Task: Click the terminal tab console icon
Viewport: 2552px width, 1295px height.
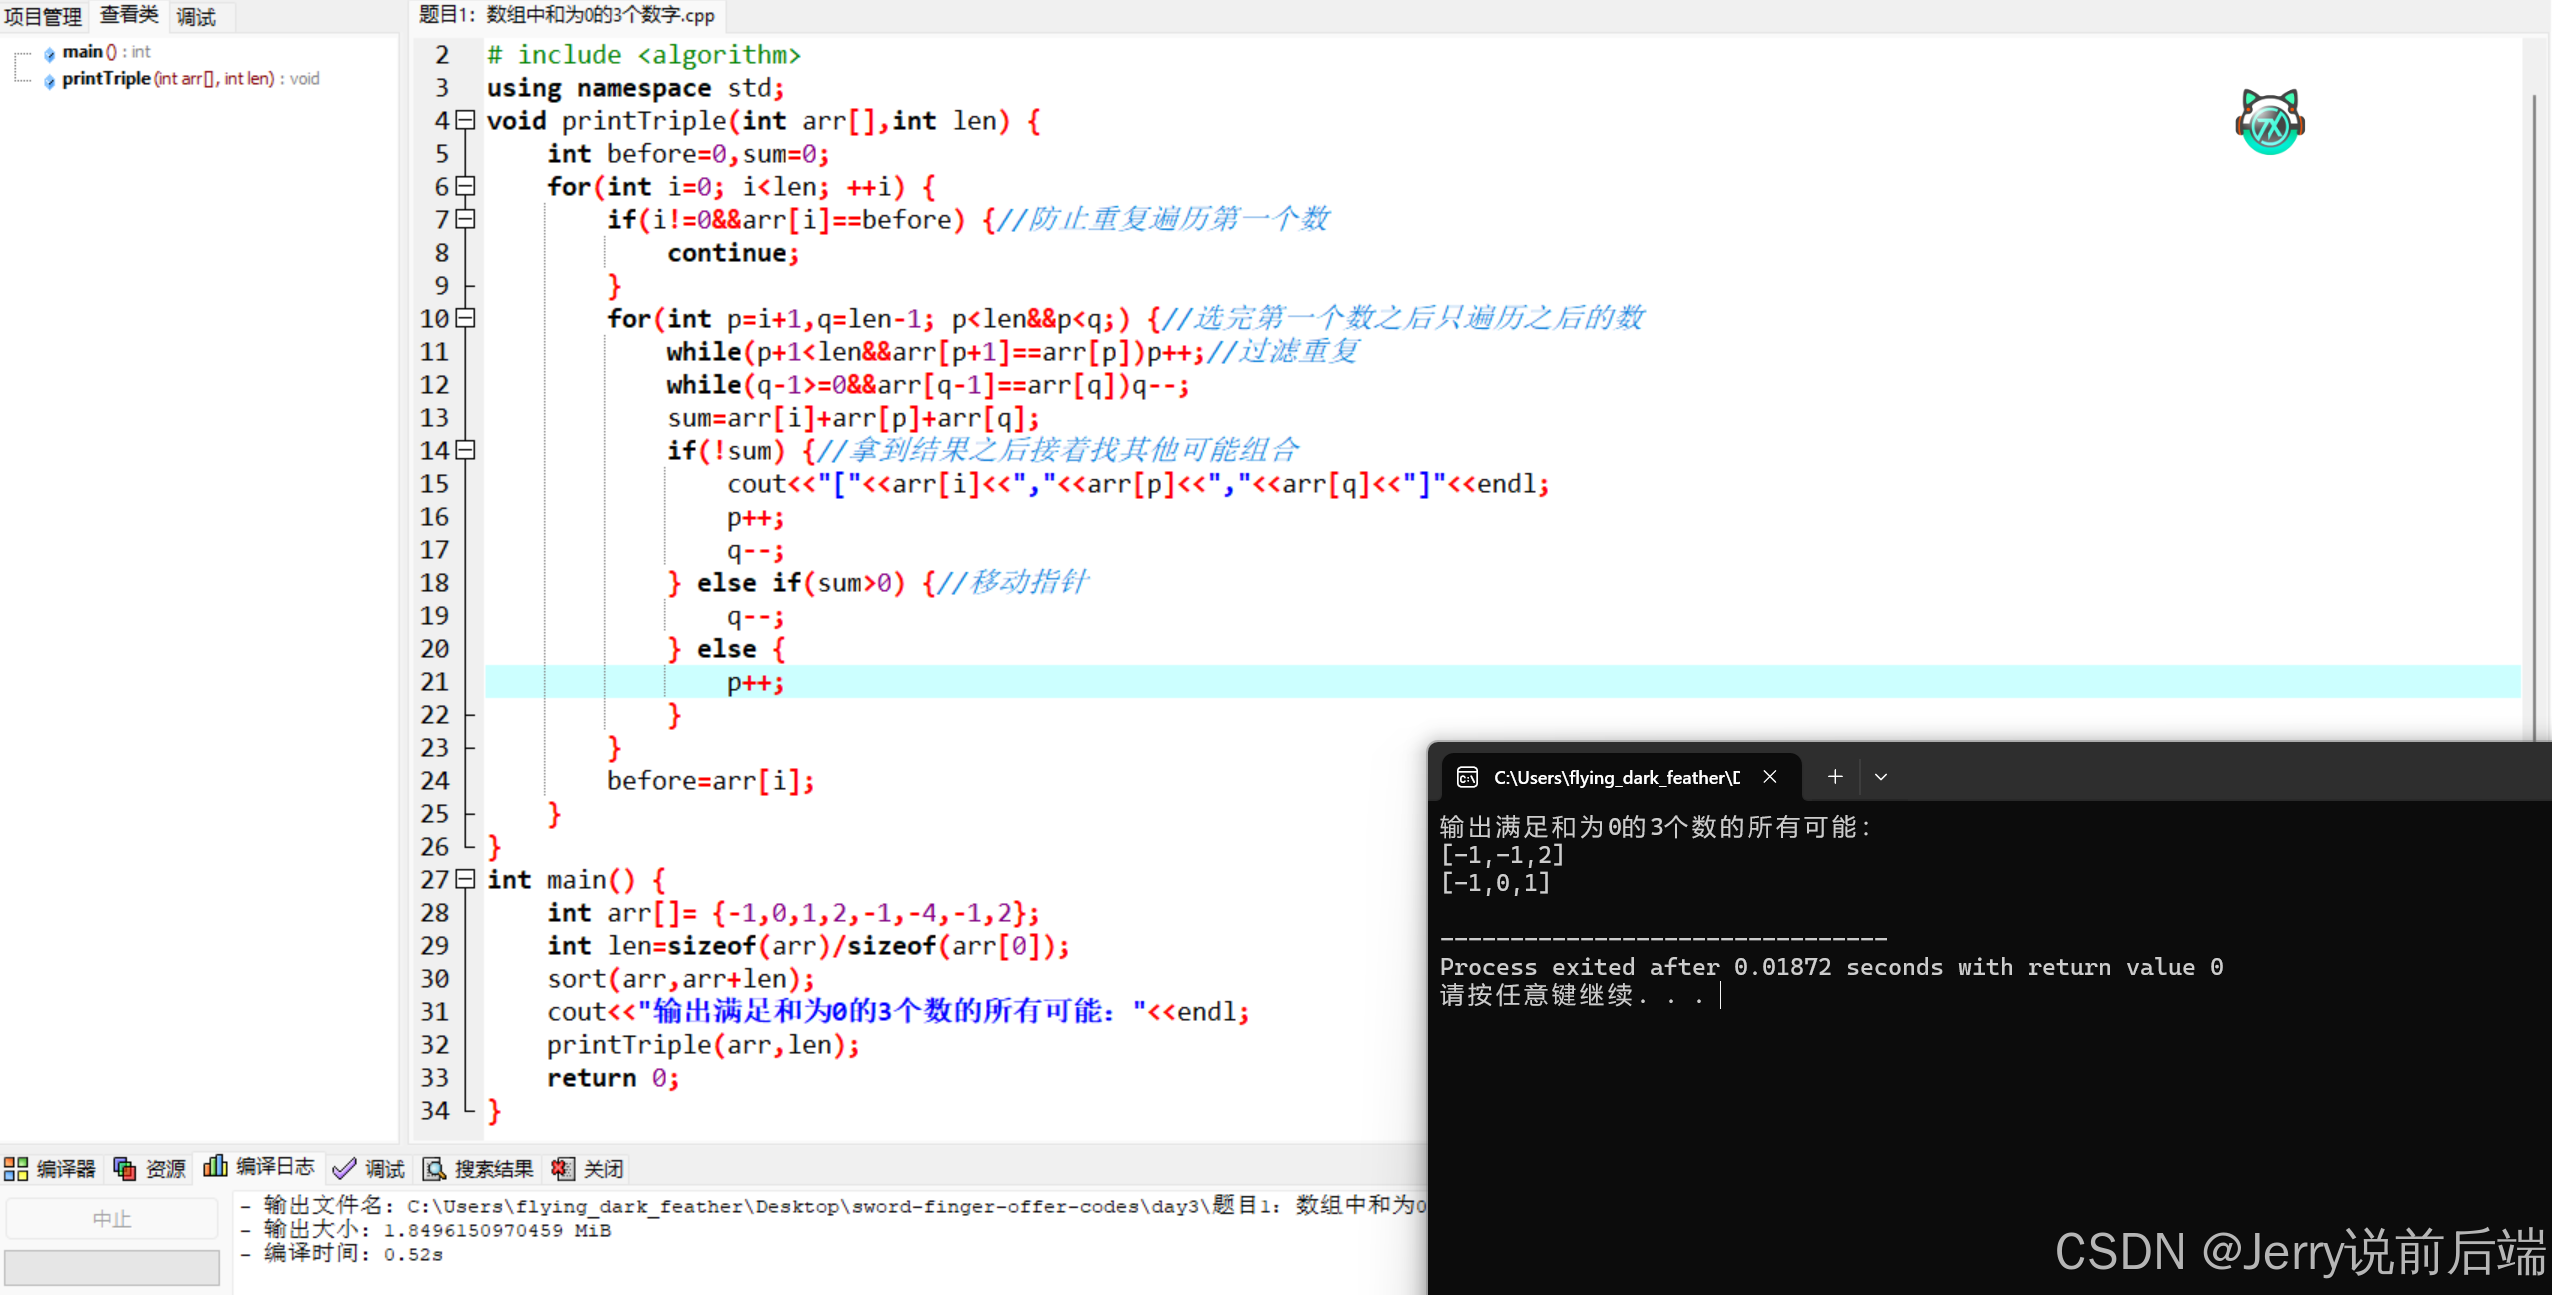Action: coord(1467,777)
